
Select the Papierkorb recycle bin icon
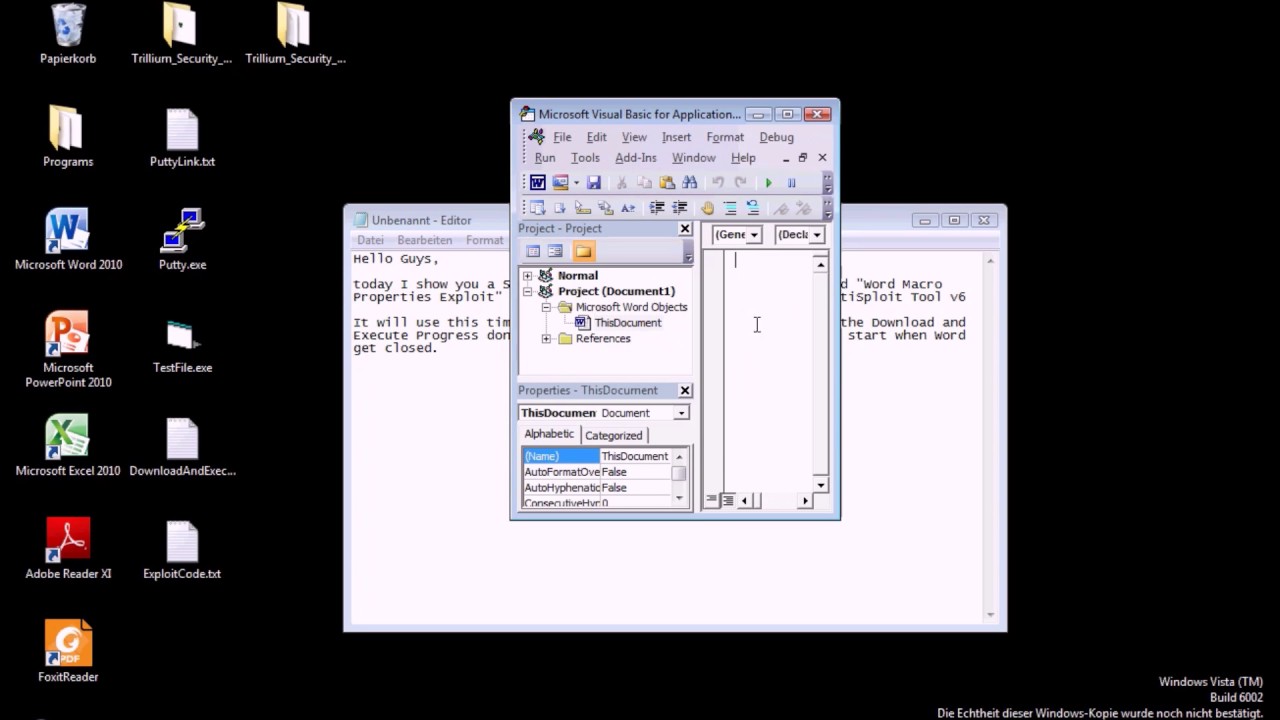(x=68, y=33)
